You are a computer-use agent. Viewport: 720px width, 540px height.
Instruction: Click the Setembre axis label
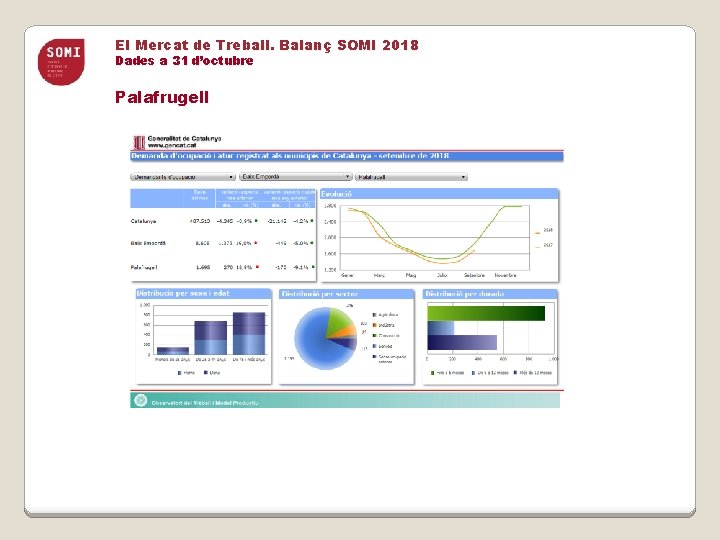click(474, 276)
